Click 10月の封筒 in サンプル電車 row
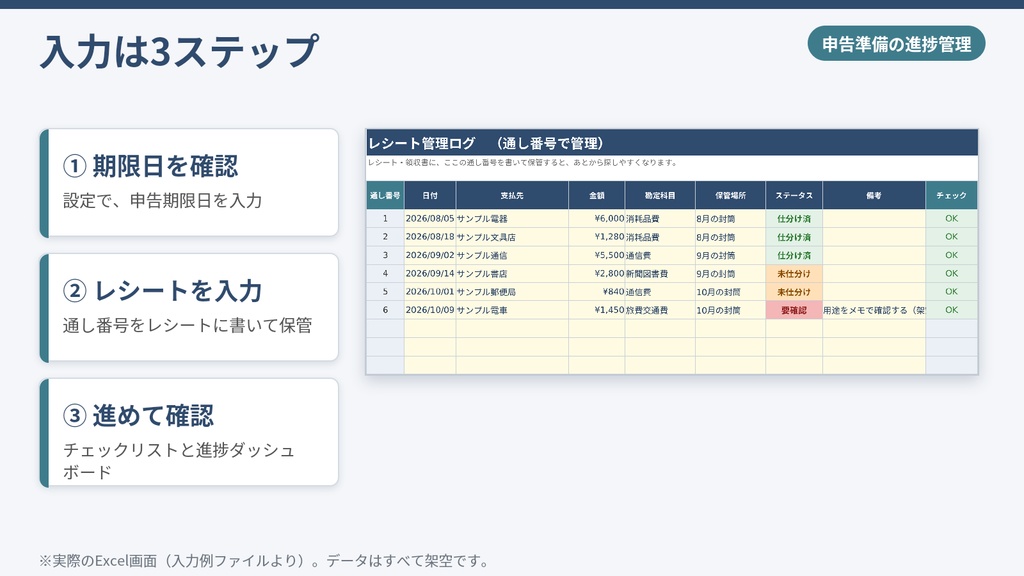This screenshot has height=576, width=1024. 730,310
